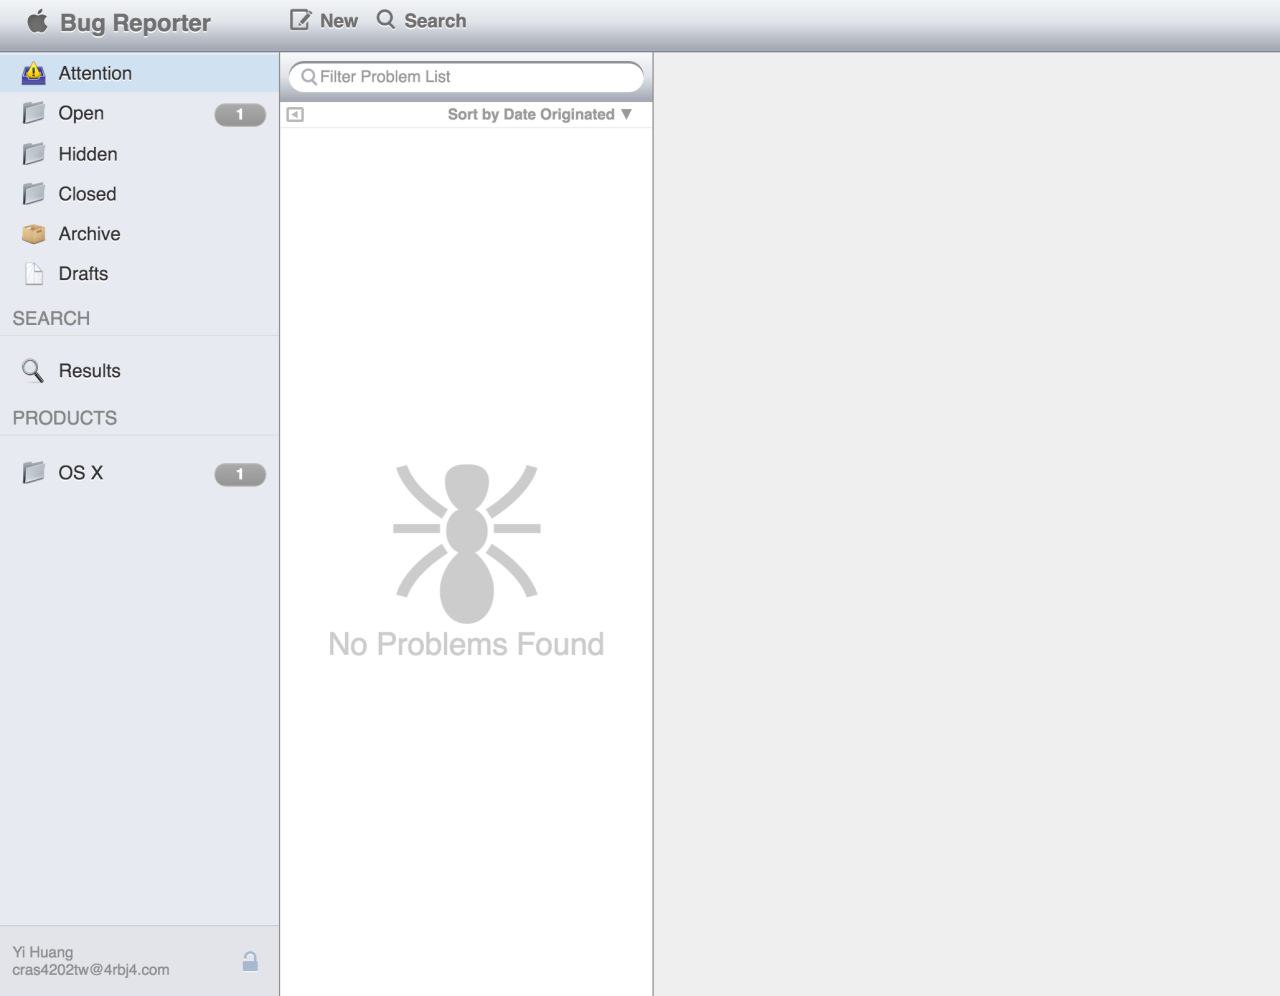Open the Drafts list
1280x996 pixels.
(140, 274)
